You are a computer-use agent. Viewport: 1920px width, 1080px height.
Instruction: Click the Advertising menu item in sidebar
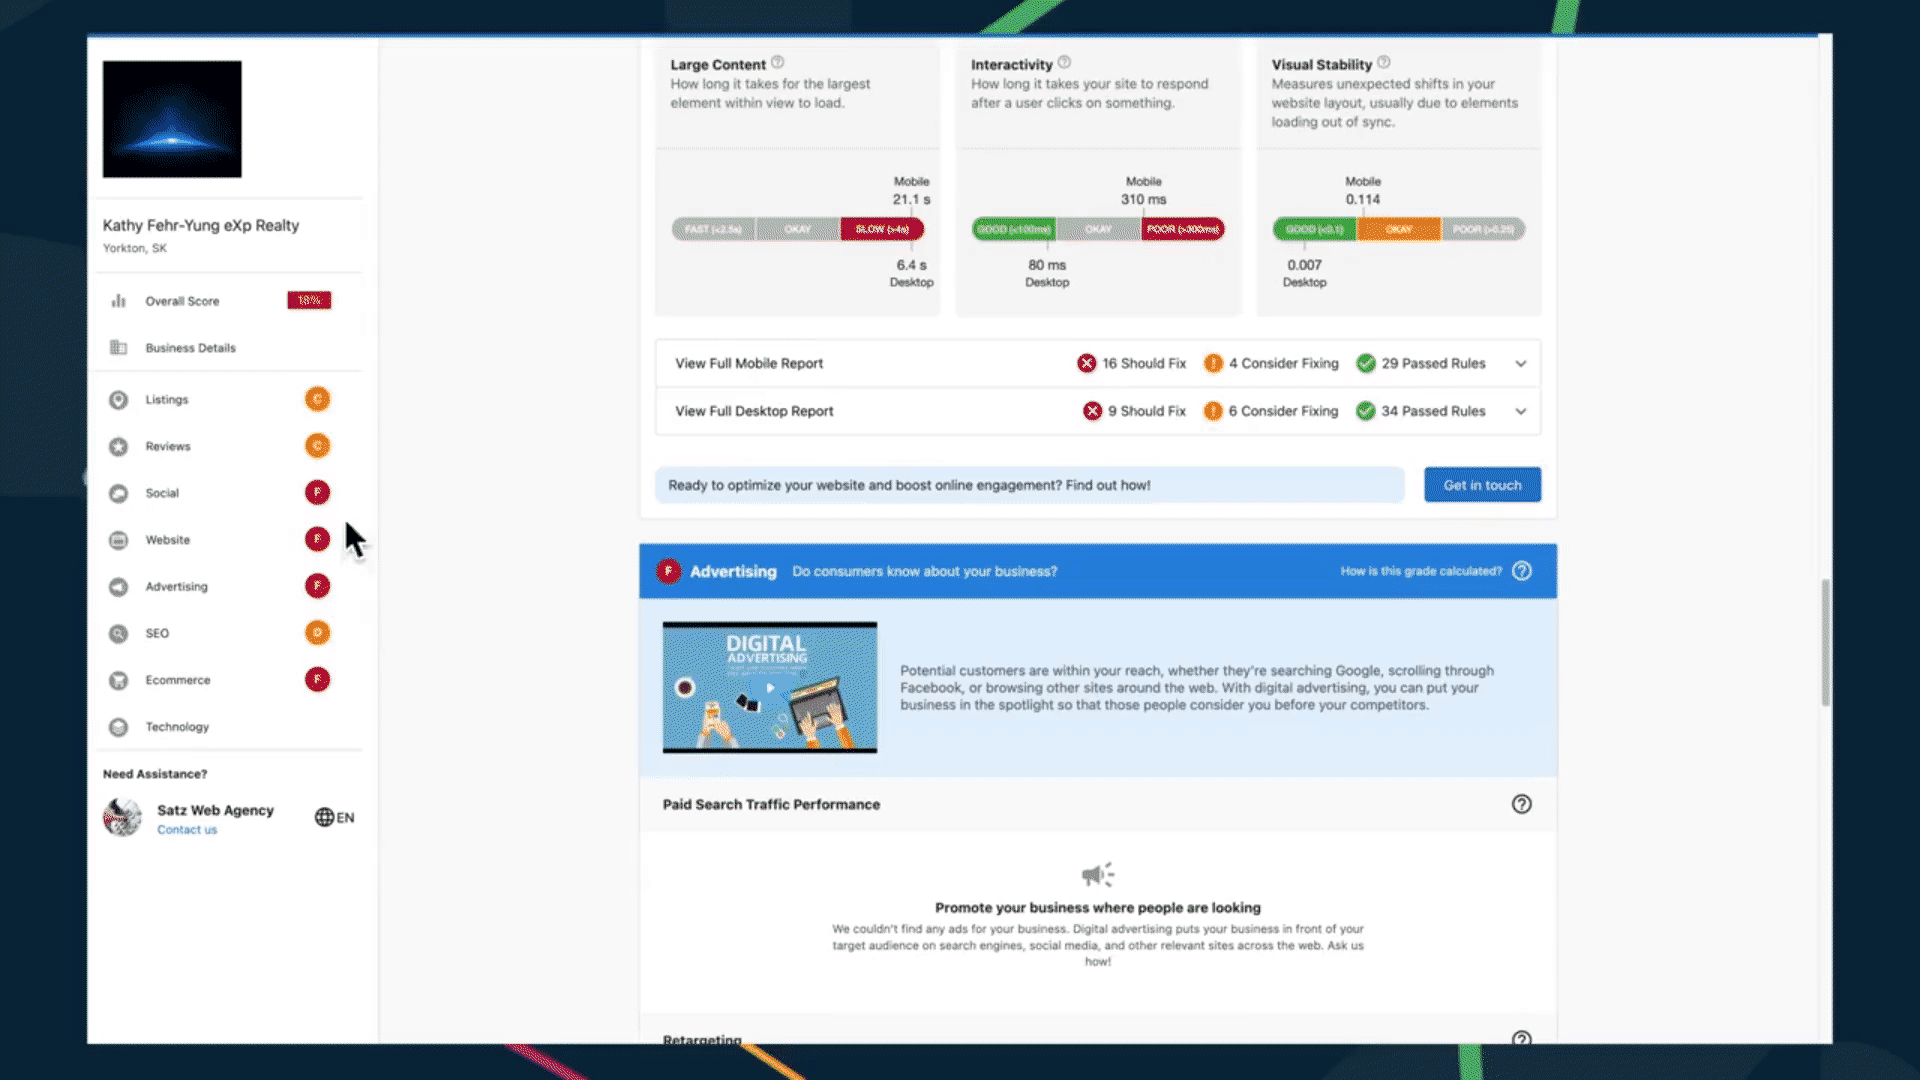coord(175,585)
